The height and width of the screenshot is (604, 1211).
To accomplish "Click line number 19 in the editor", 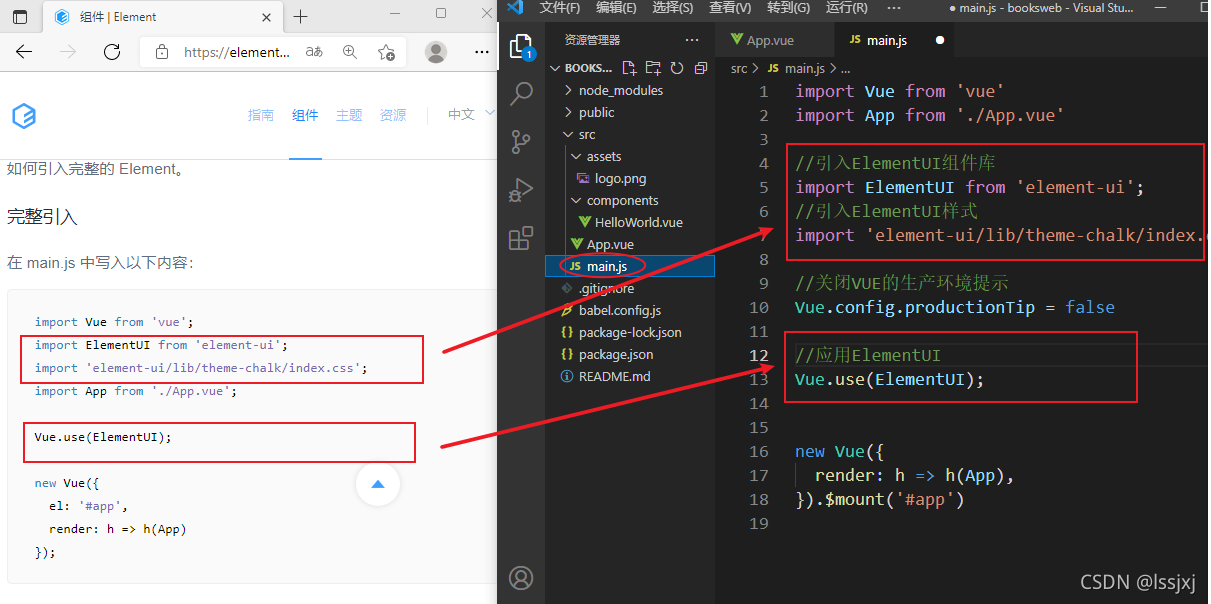I will point(758,523).
